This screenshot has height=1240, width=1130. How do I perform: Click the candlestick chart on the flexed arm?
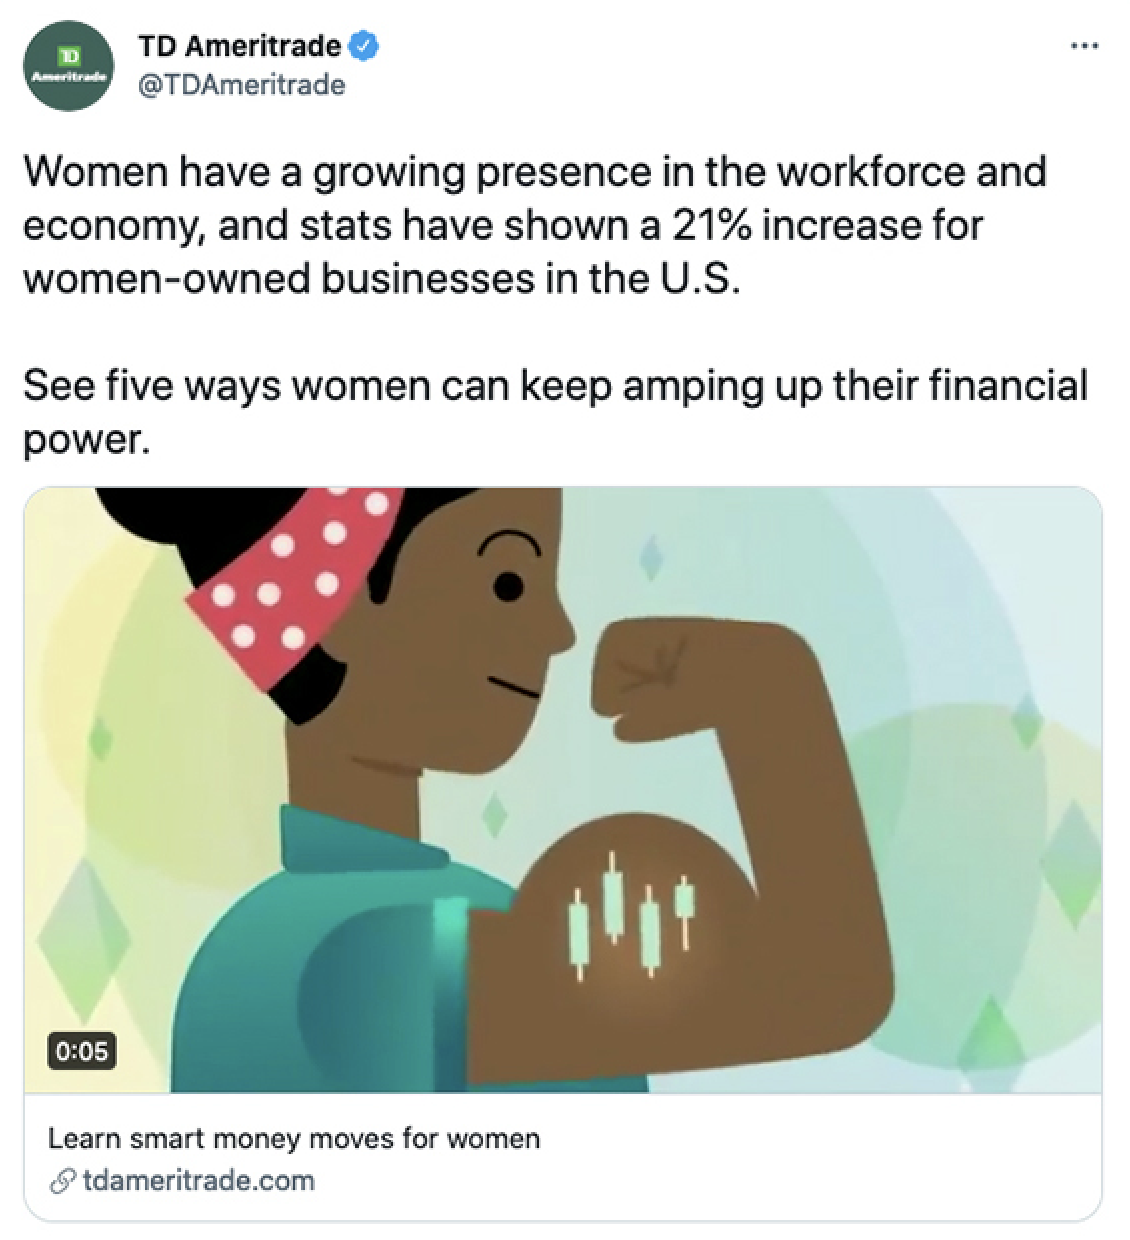tap(630, 915)
